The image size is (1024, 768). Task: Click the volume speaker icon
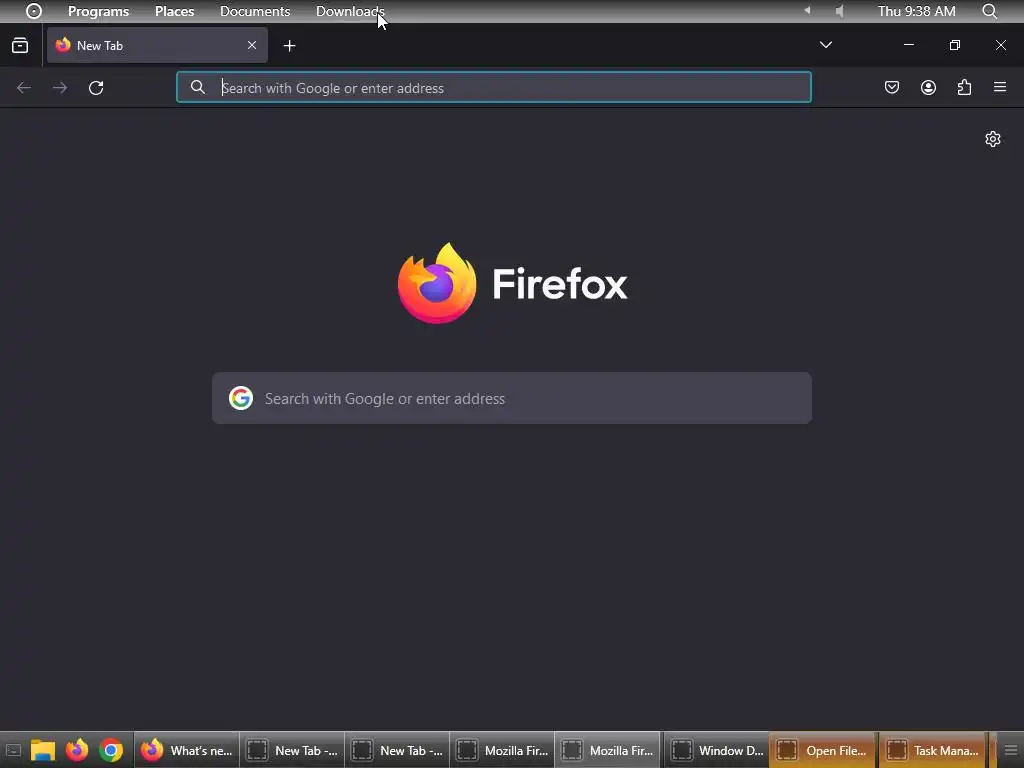[840, 11]
